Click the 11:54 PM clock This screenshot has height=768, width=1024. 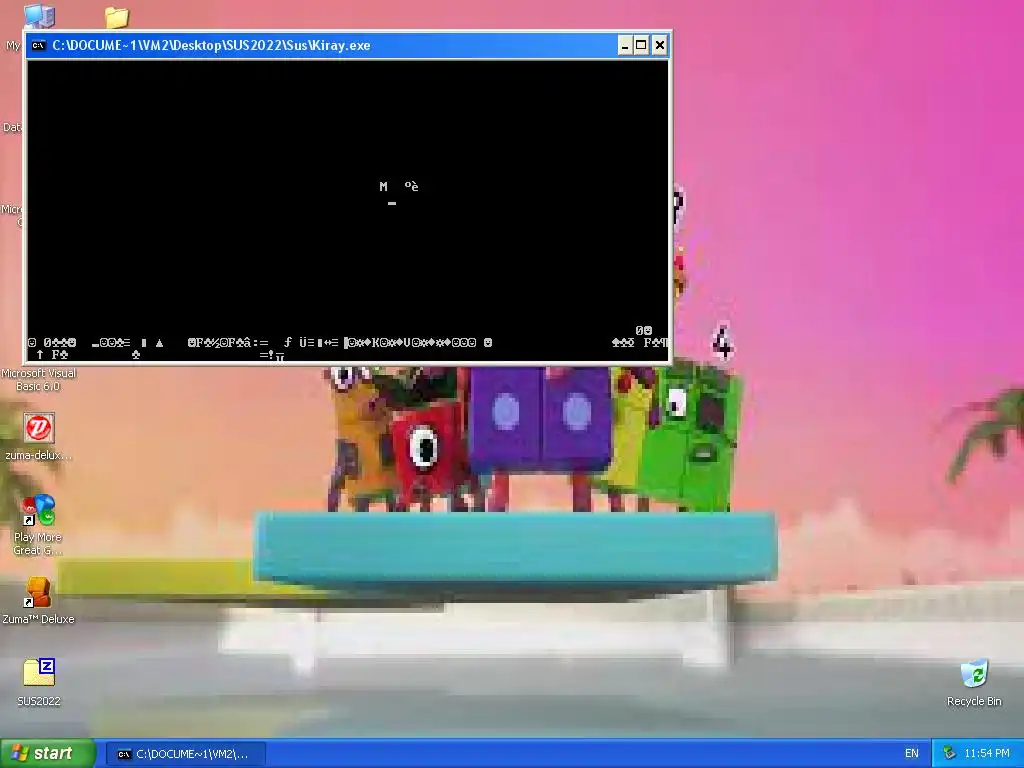987,753
